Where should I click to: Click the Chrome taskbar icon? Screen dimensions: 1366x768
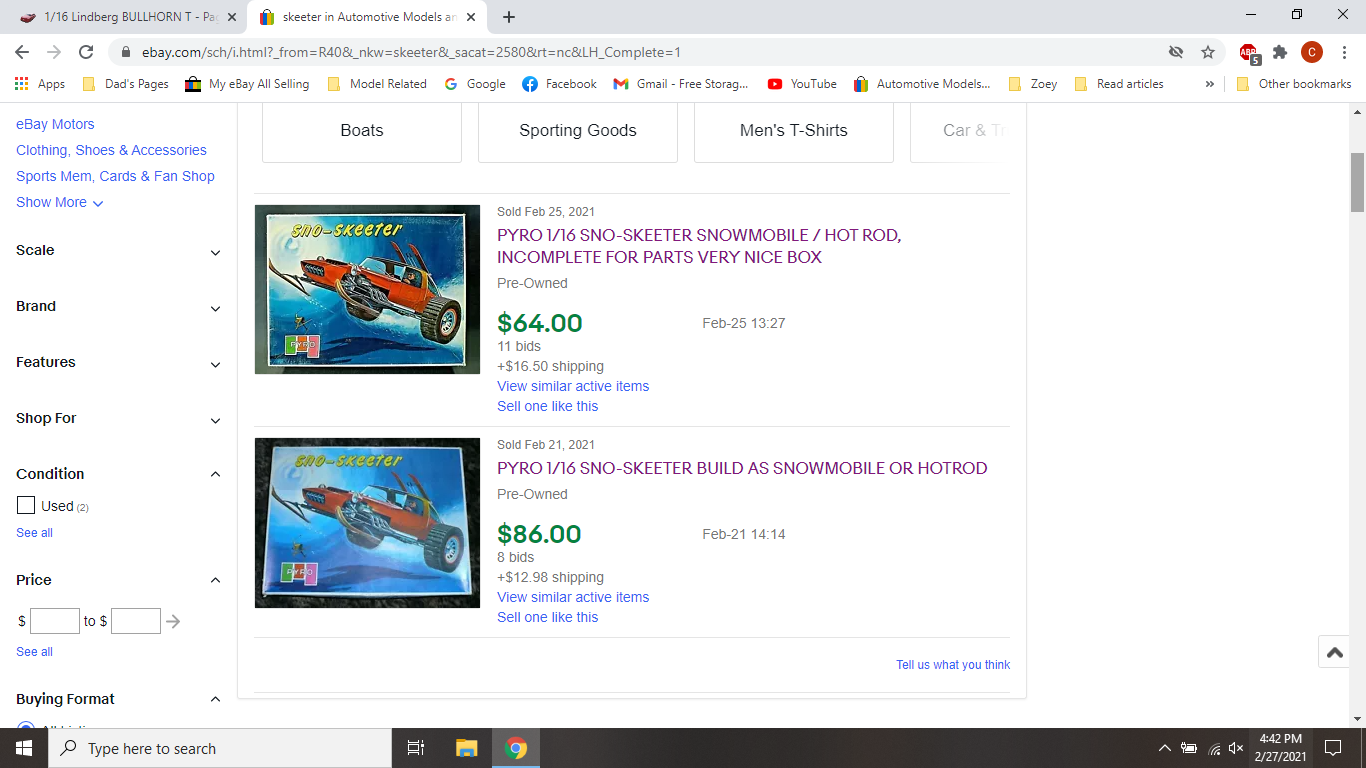pos(516,748)
